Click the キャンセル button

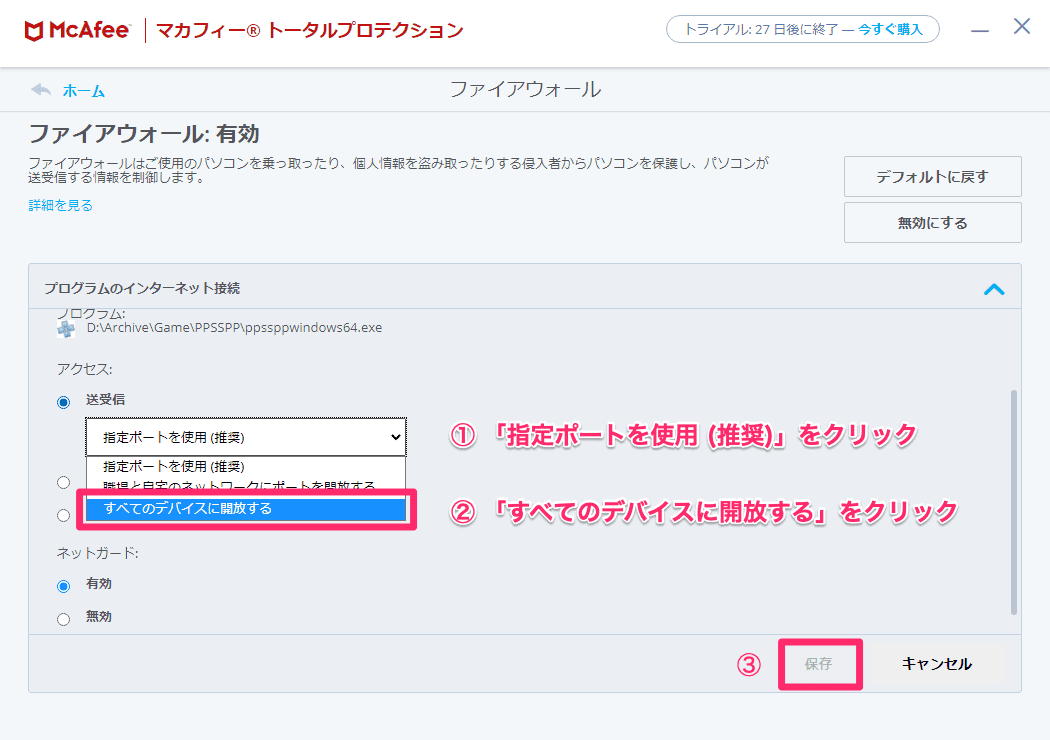pos(936,664)
